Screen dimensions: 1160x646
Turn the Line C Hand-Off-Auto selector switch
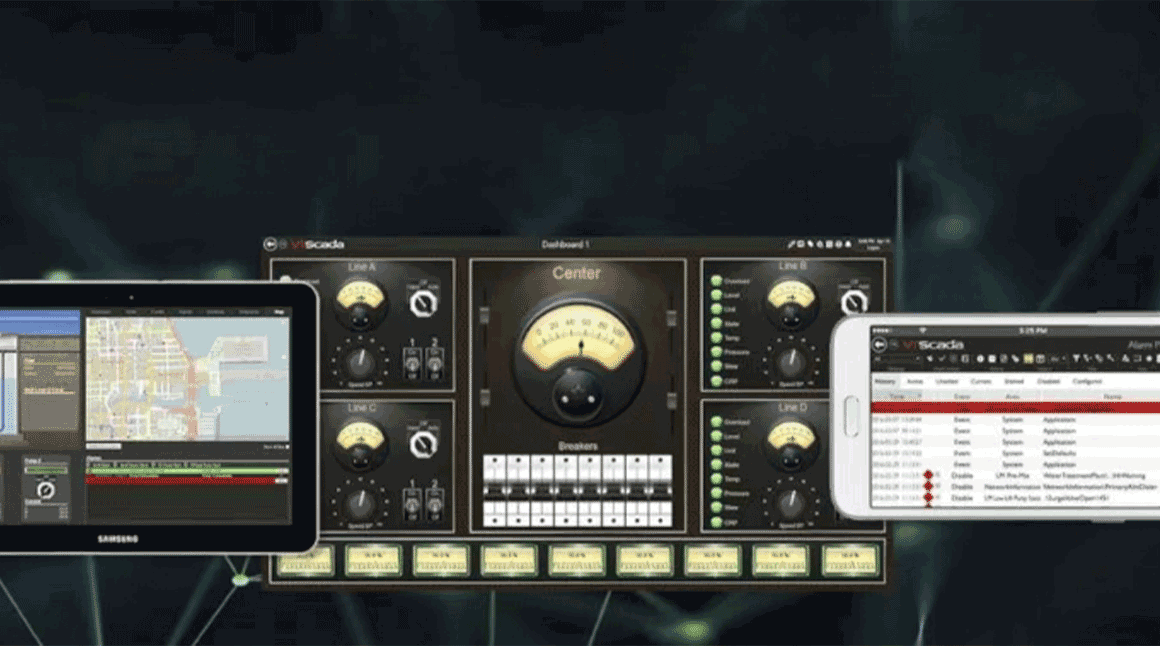tap(422, 444)
